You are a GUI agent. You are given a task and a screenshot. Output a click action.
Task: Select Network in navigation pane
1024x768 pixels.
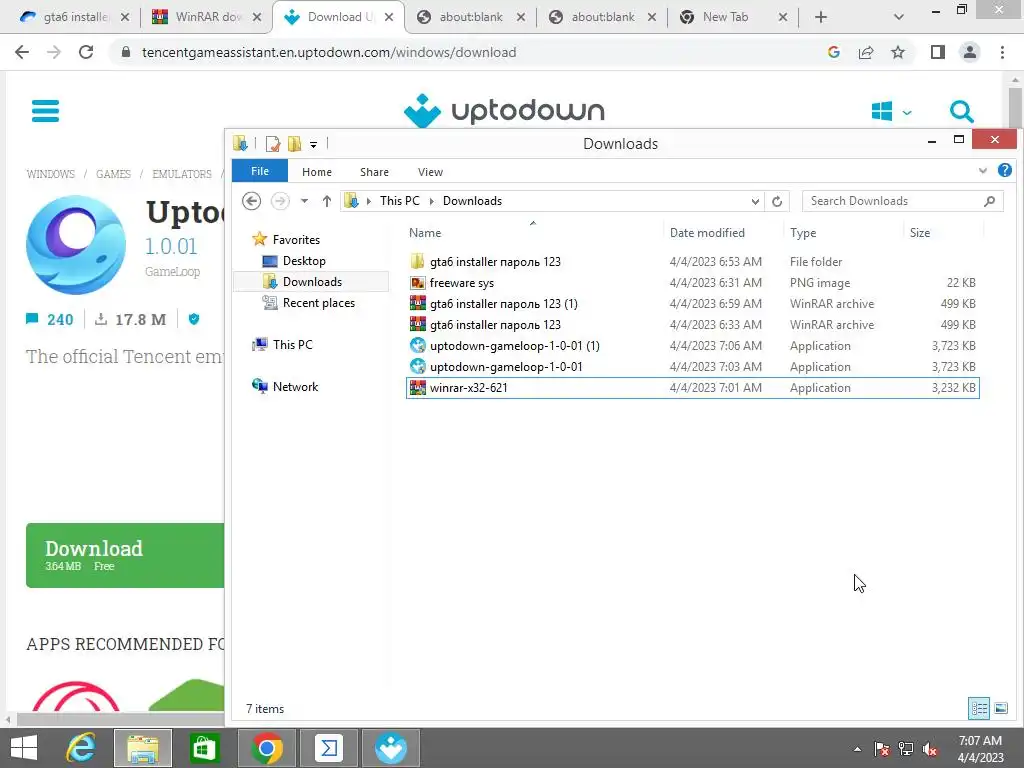[295, 387]
